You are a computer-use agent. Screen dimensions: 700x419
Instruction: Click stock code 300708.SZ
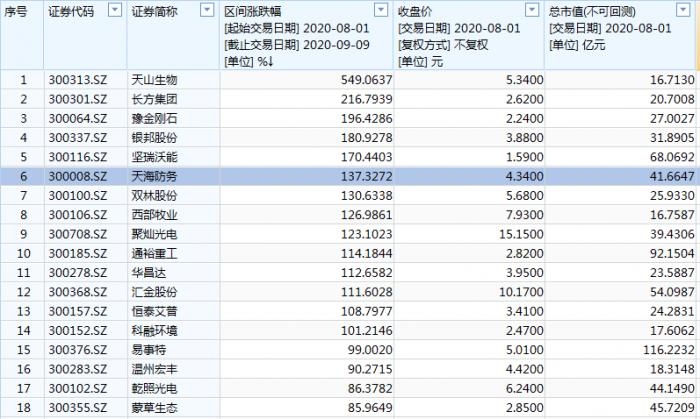78,234
